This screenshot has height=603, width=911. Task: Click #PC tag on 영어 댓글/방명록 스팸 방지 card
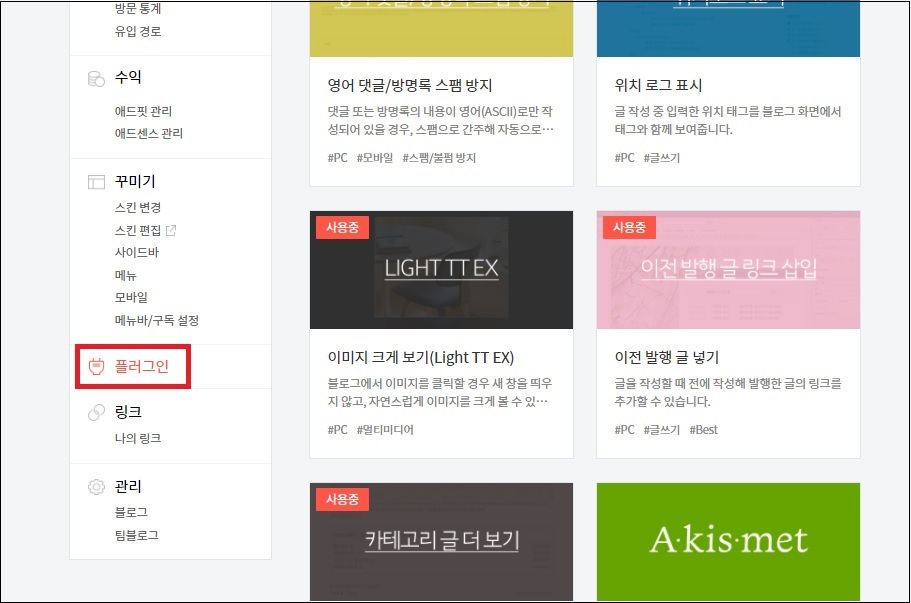[338, 158]
